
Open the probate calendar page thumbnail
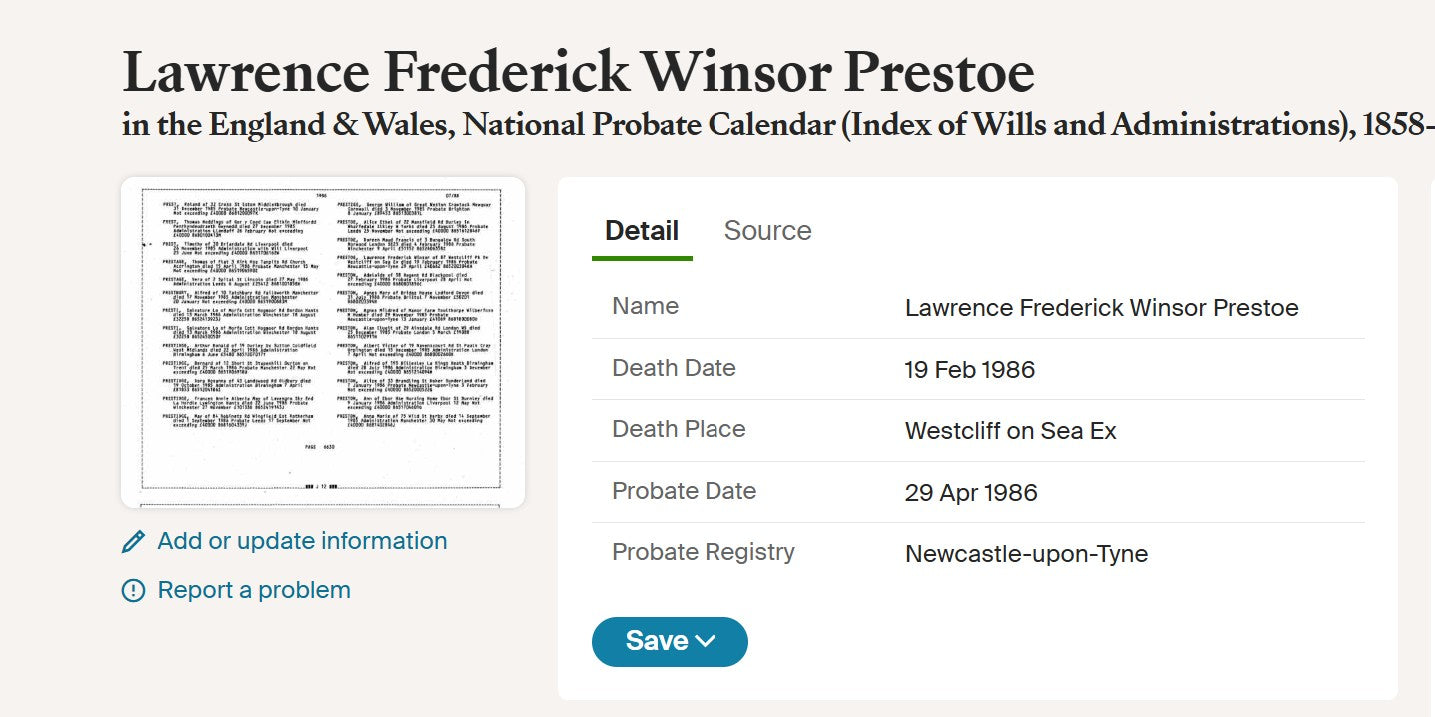pos(323,342)
